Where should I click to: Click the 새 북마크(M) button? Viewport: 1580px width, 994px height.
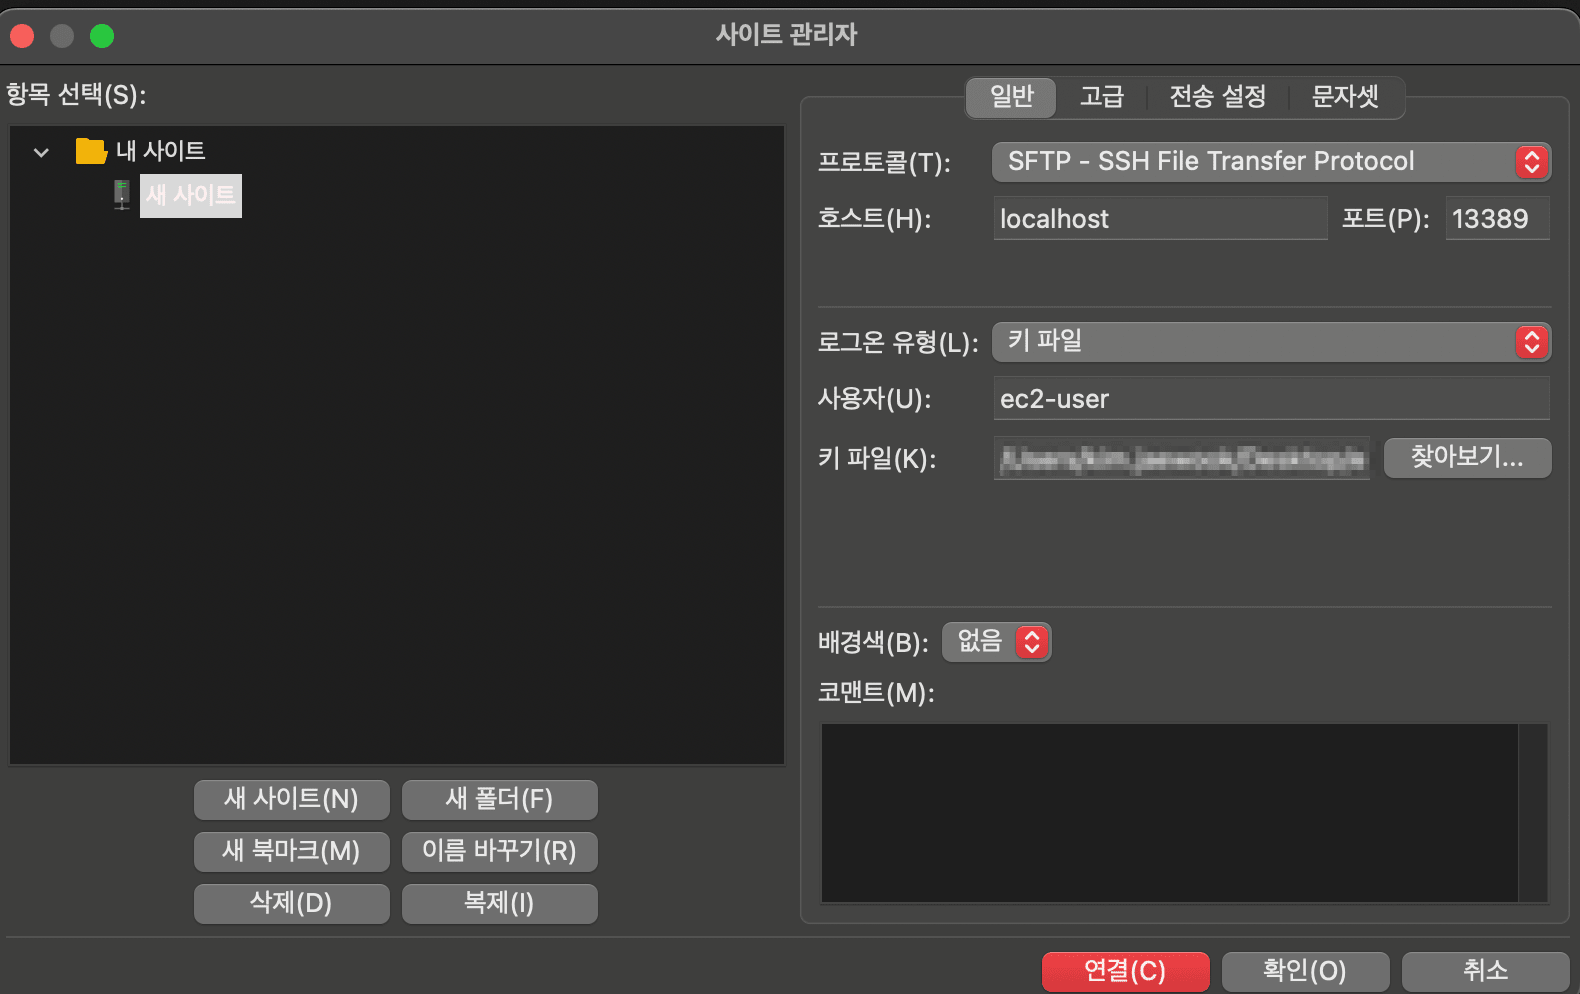click(291, 851)
